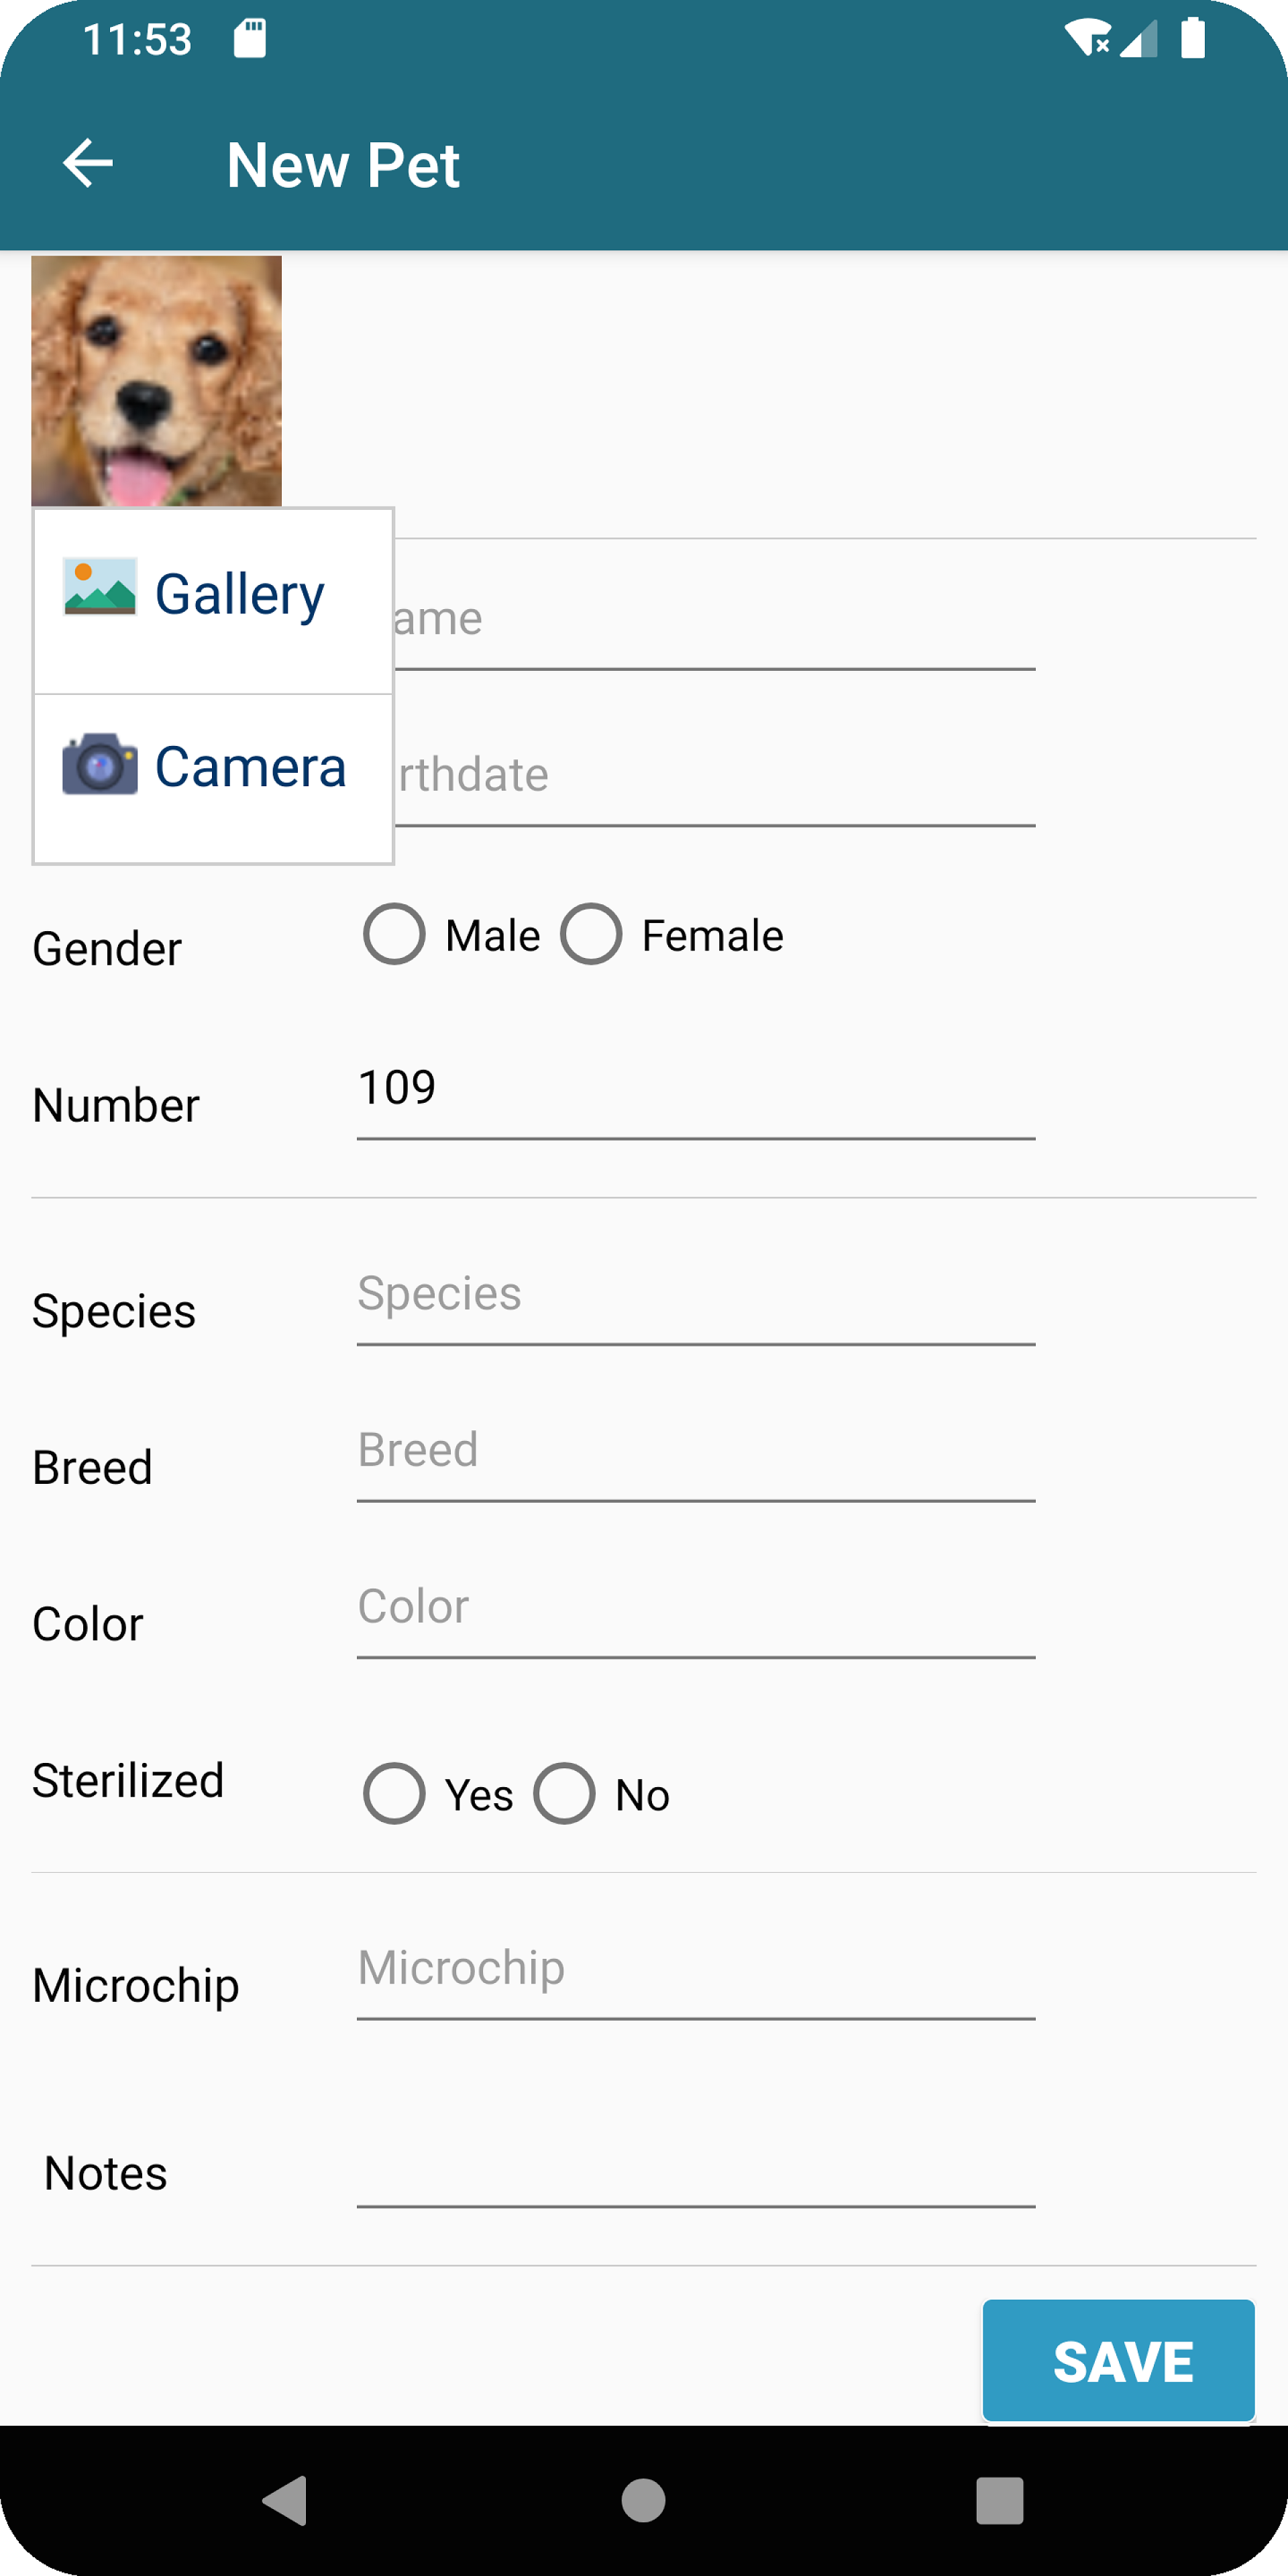Tap the battery status icon

point(1192,39)
